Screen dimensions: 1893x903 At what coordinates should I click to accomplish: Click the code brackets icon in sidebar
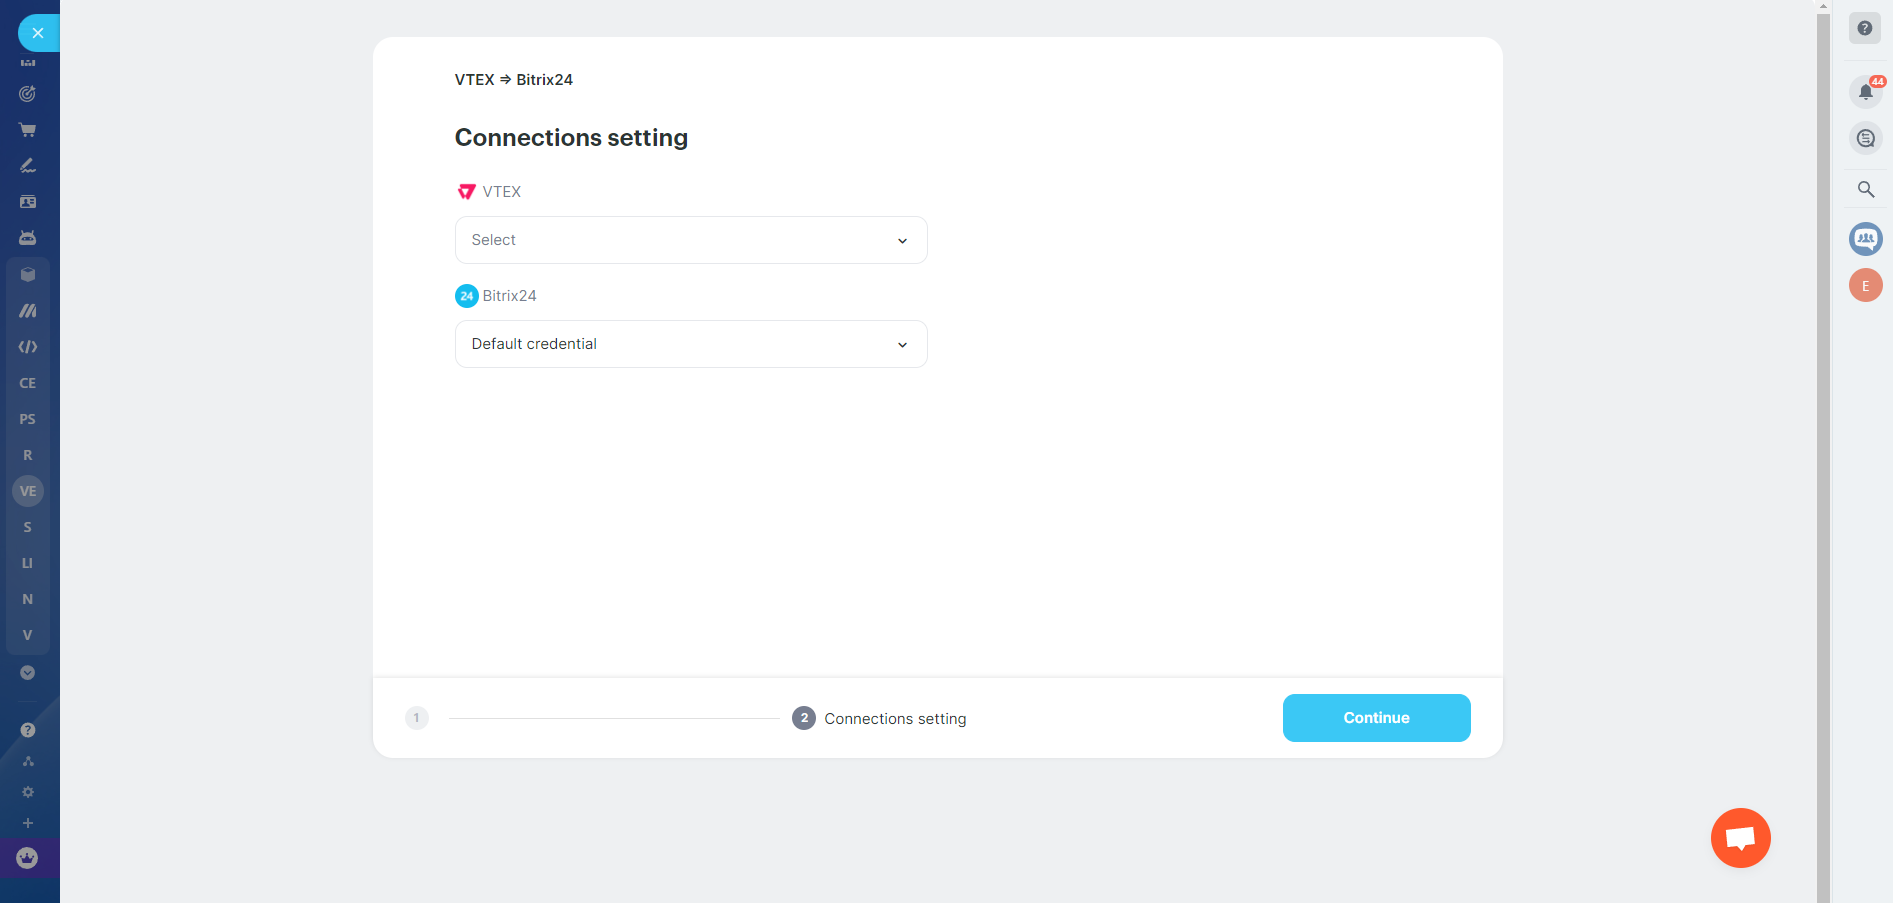(28, 347)
